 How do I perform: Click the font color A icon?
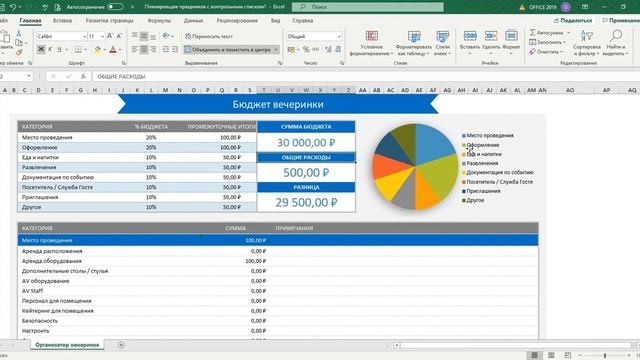(x=113, y=50)
